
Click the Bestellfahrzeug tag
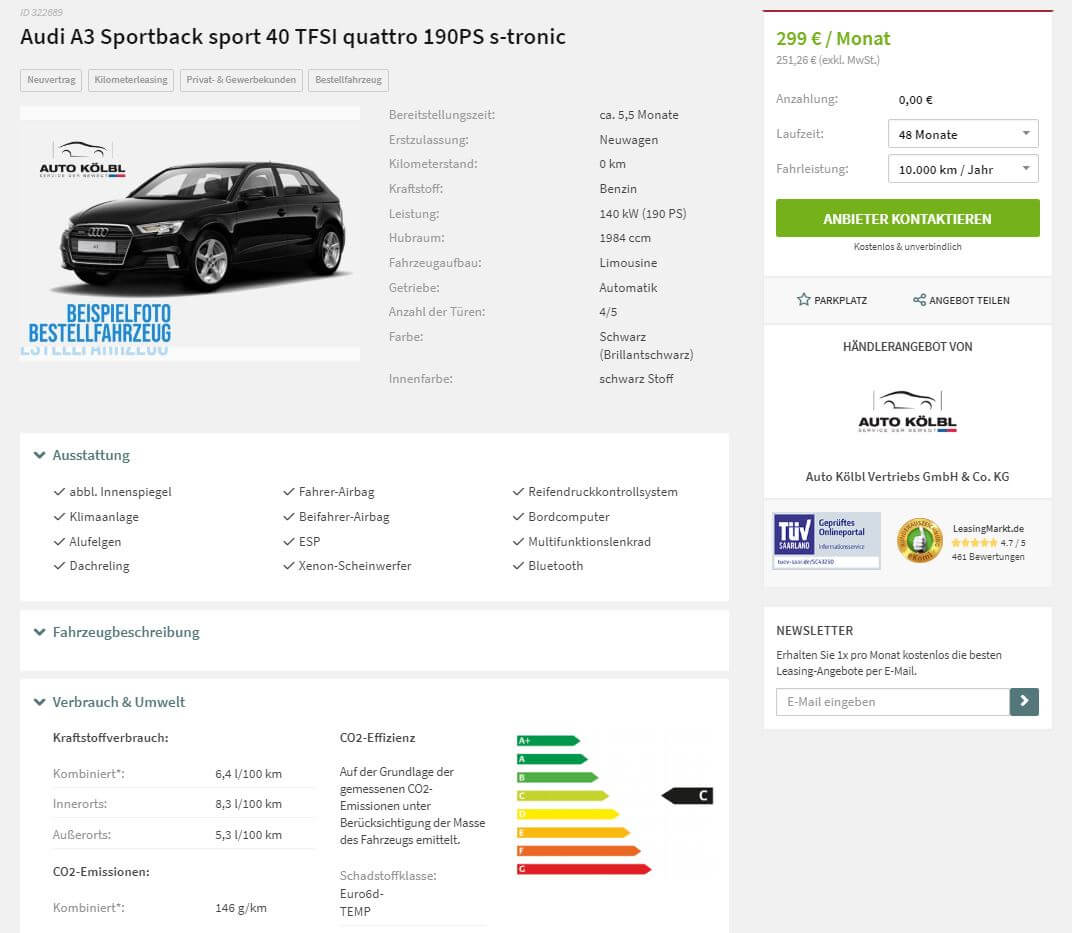click(349, 80)
